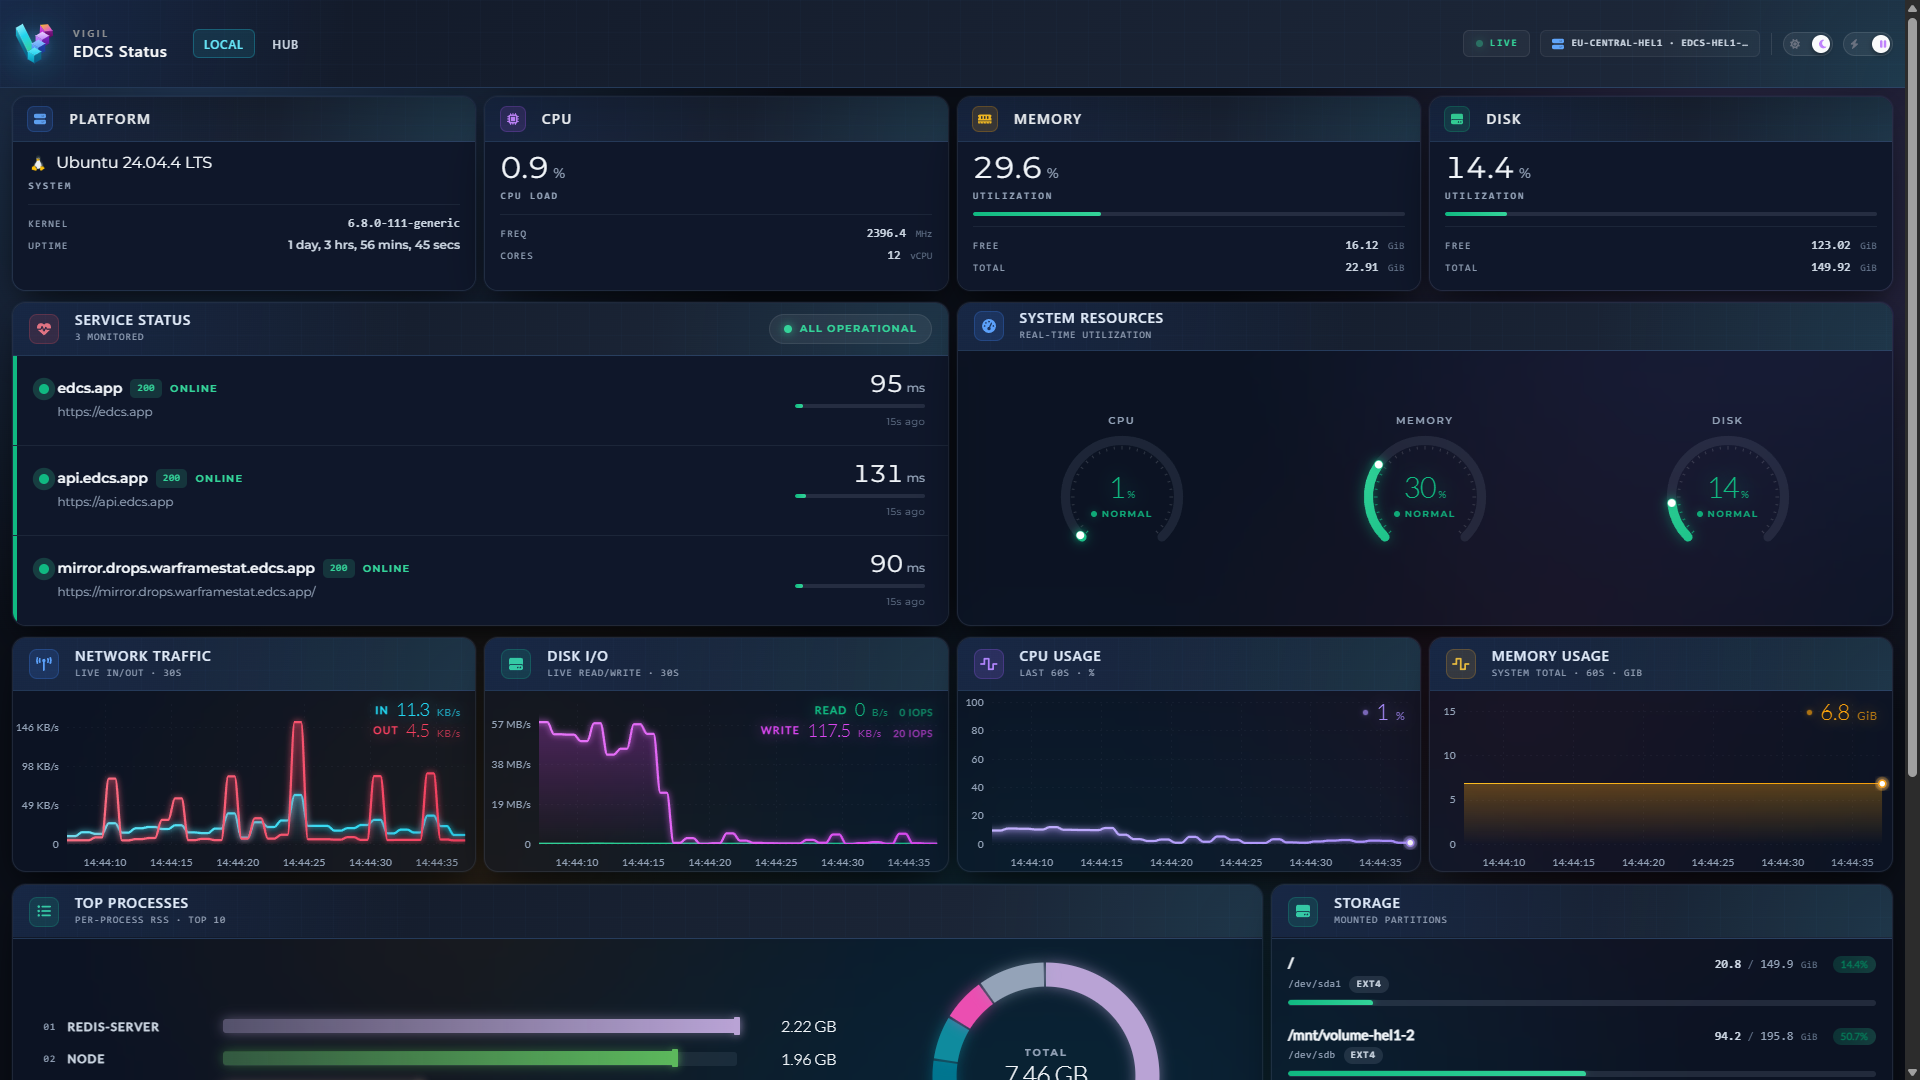Click the 200 badge next to edcs.app
1920x1080 pixels.
pos(146,388)
